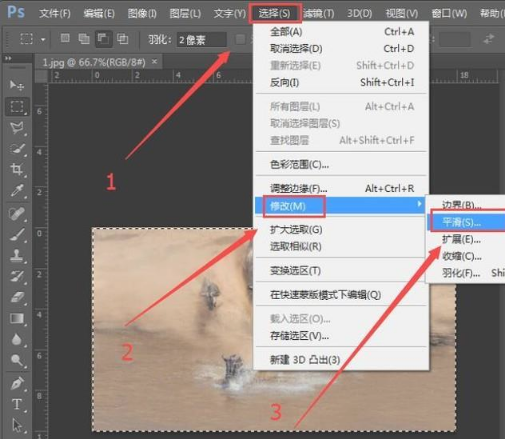Screen dimensions: 505x439
Task: Choose 选取相似(R) menu entry
Action: [341, 247]
